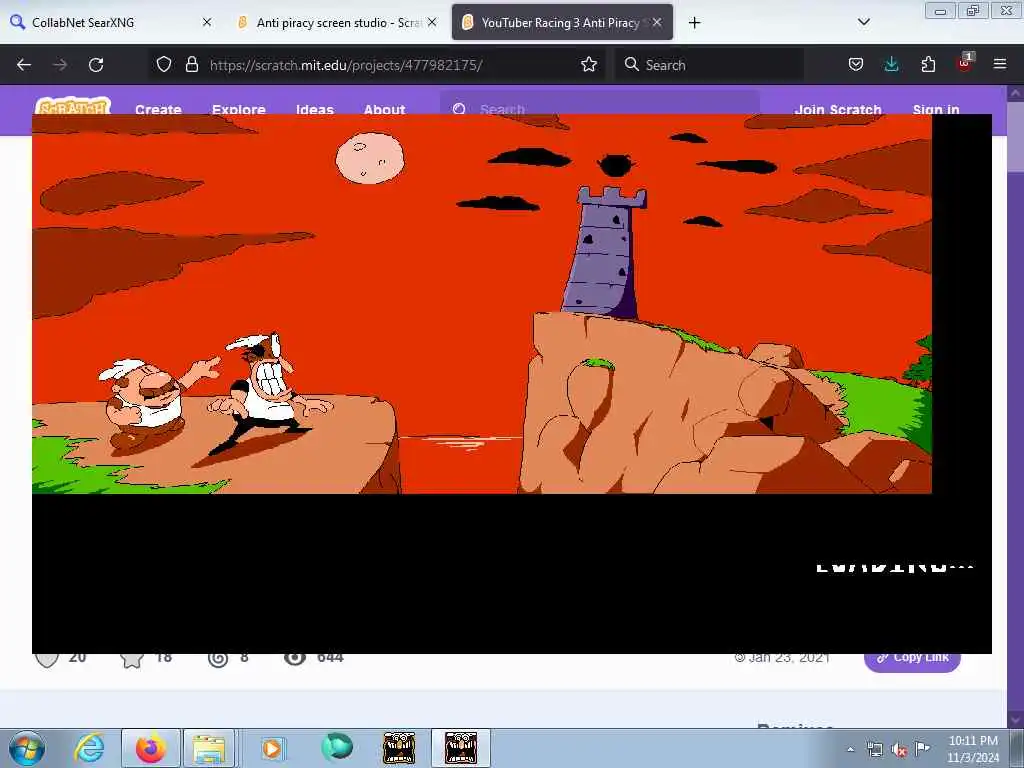Click the green round taskbar icon
The width and height of the screenshot is (1024, 768).
pos(337,747)
